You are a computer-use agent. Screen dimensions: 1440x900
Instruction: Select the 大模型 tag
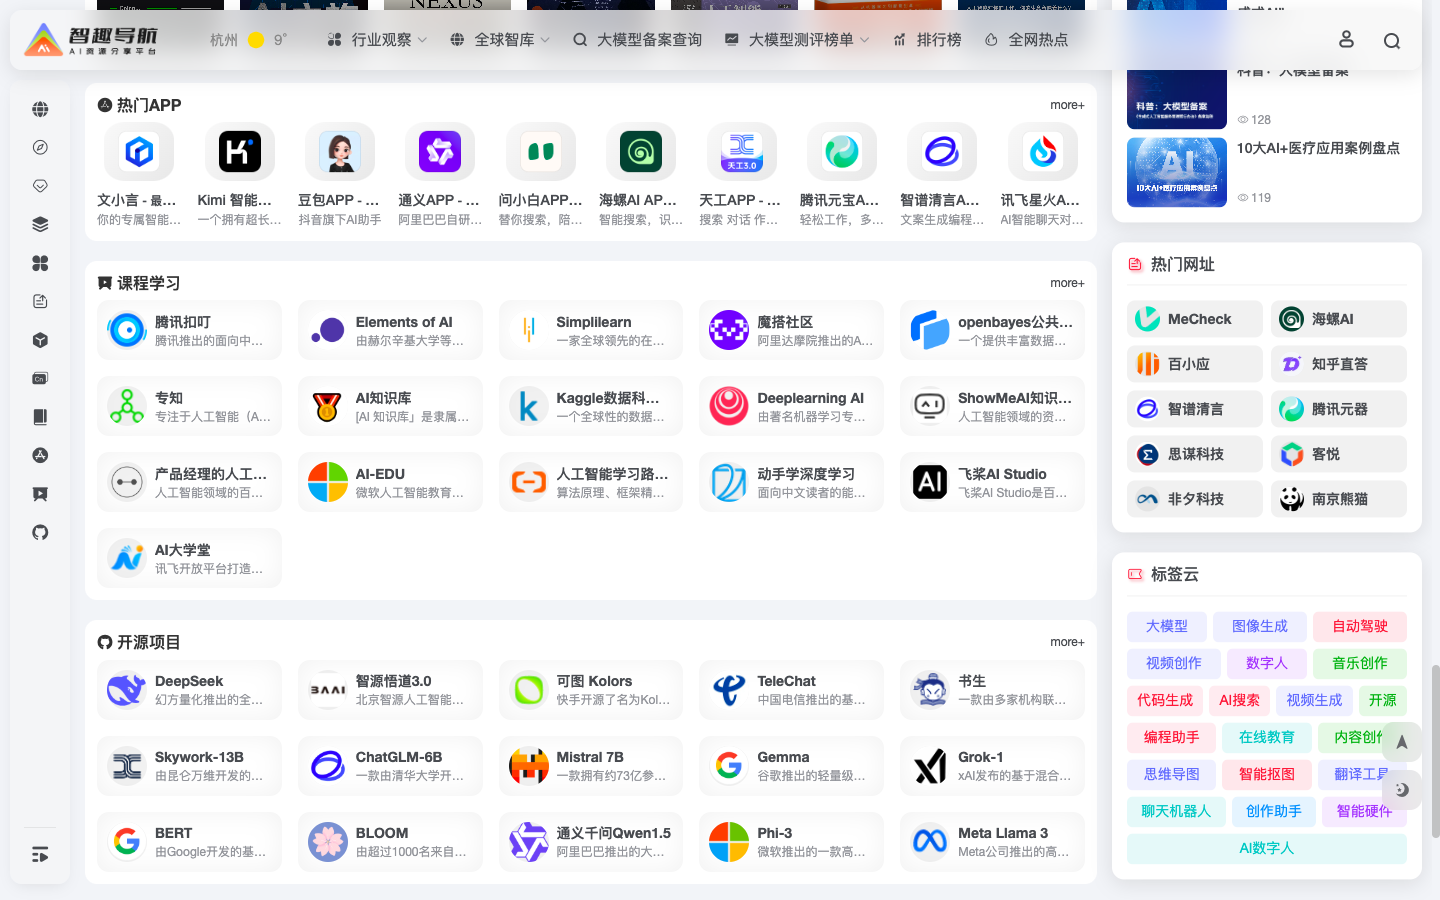1167,626
